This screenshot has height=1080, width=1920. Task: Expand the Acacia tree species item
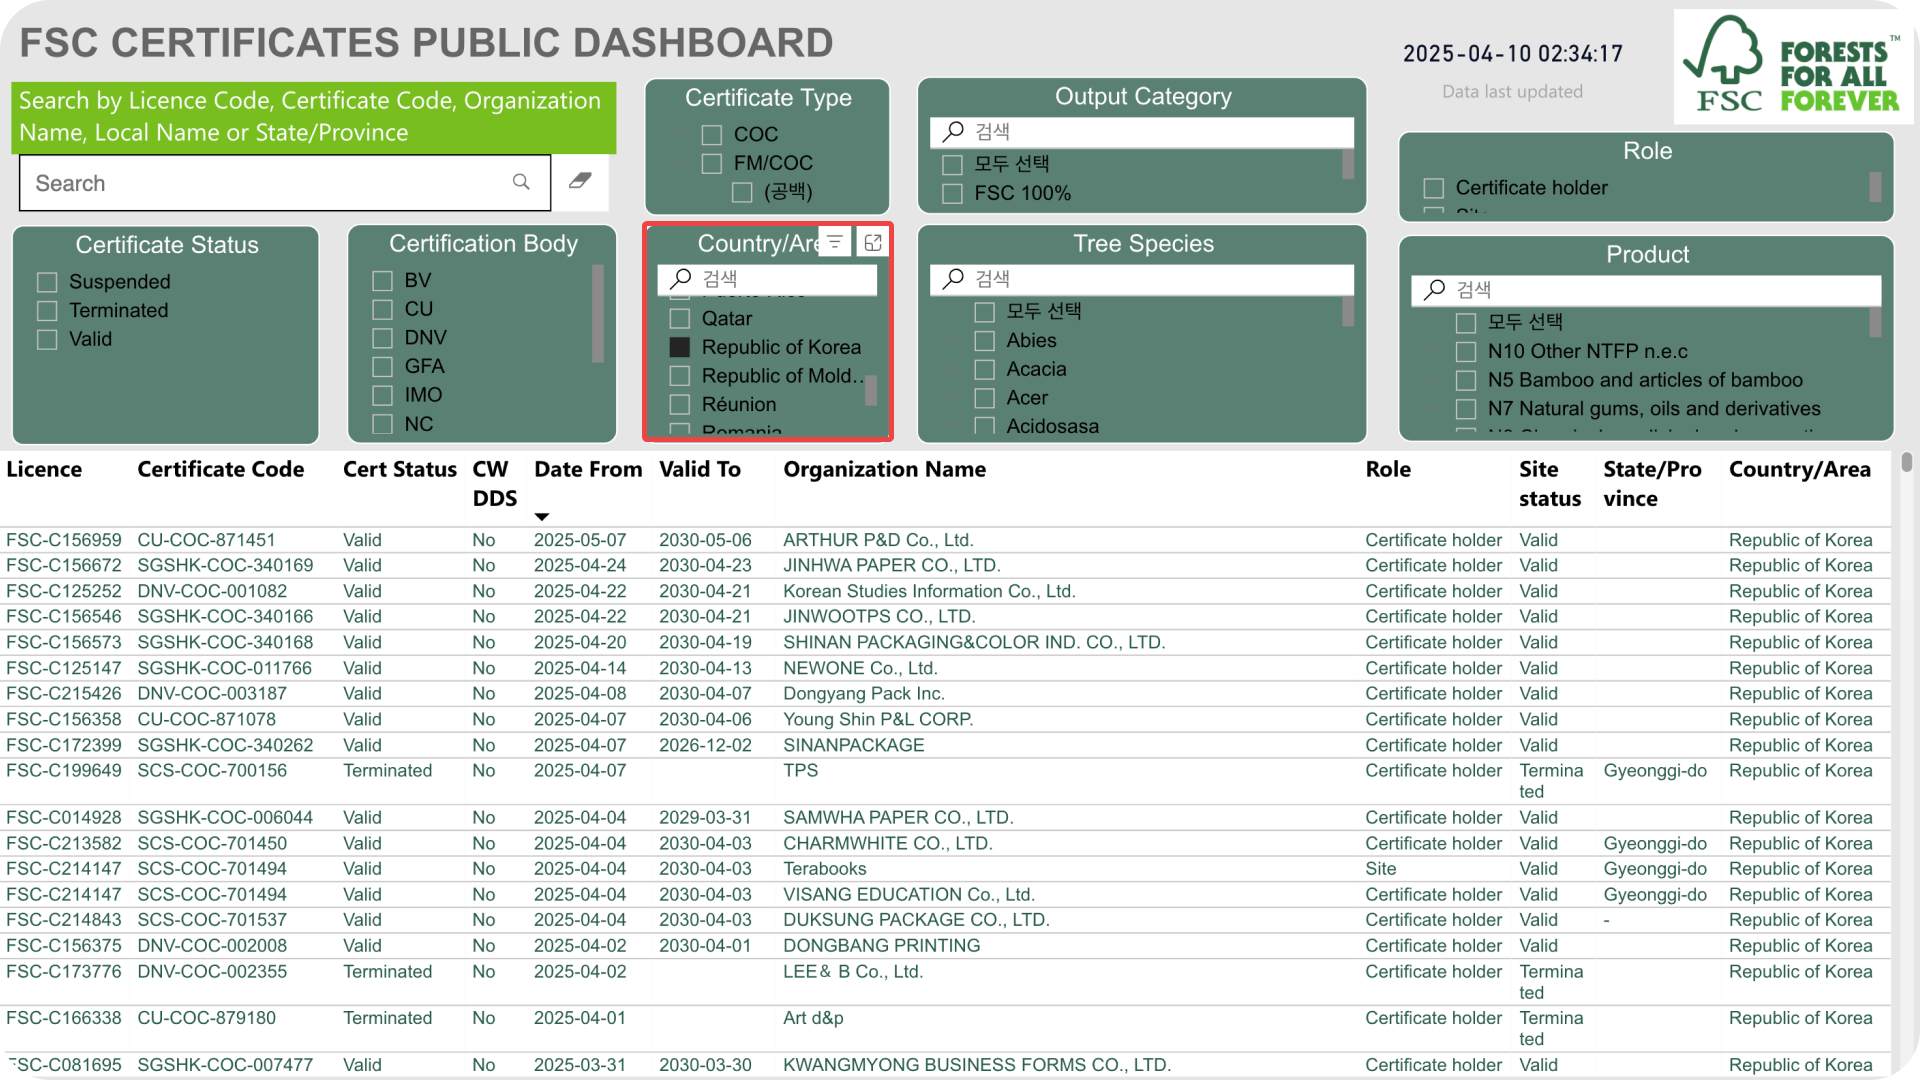pyautogui.click(x=953, y=369)
